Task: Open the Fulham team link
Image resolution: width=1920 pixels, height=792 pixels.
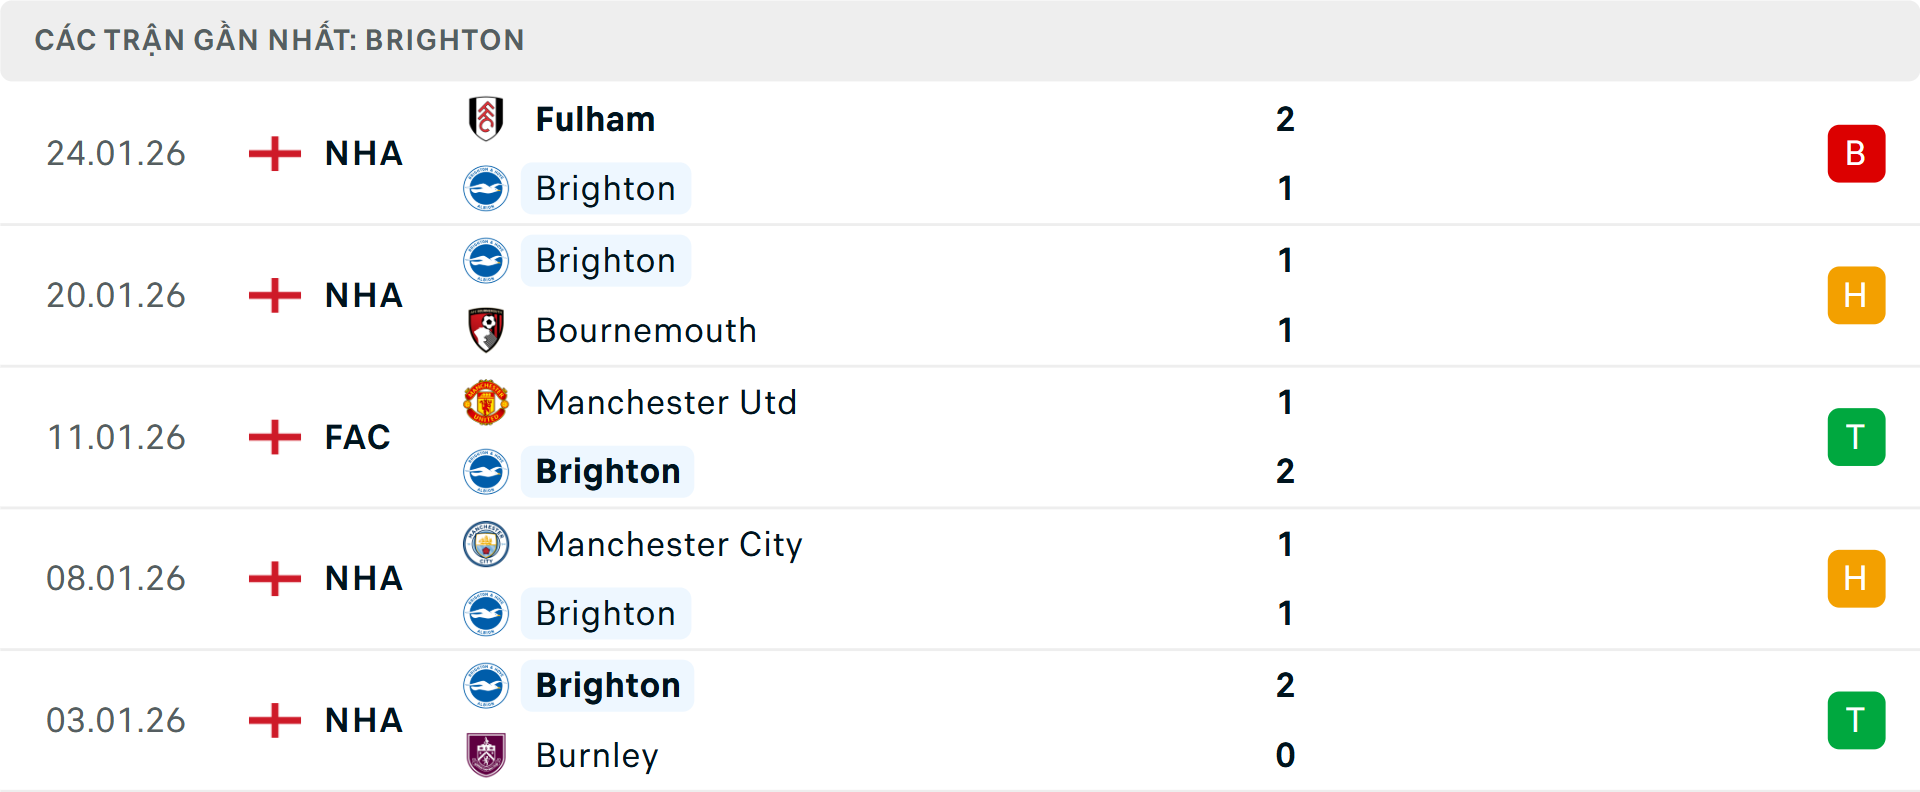Action: click(595, 119)
